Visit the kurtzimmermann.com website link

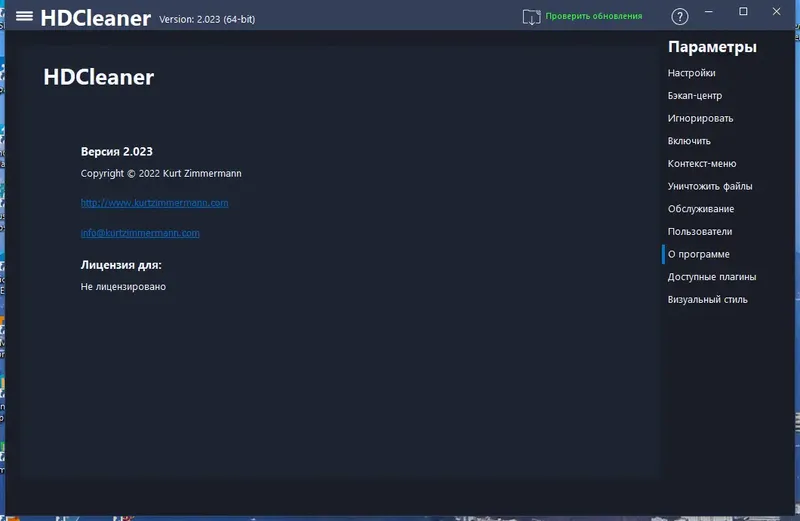(x=154, y=203)
